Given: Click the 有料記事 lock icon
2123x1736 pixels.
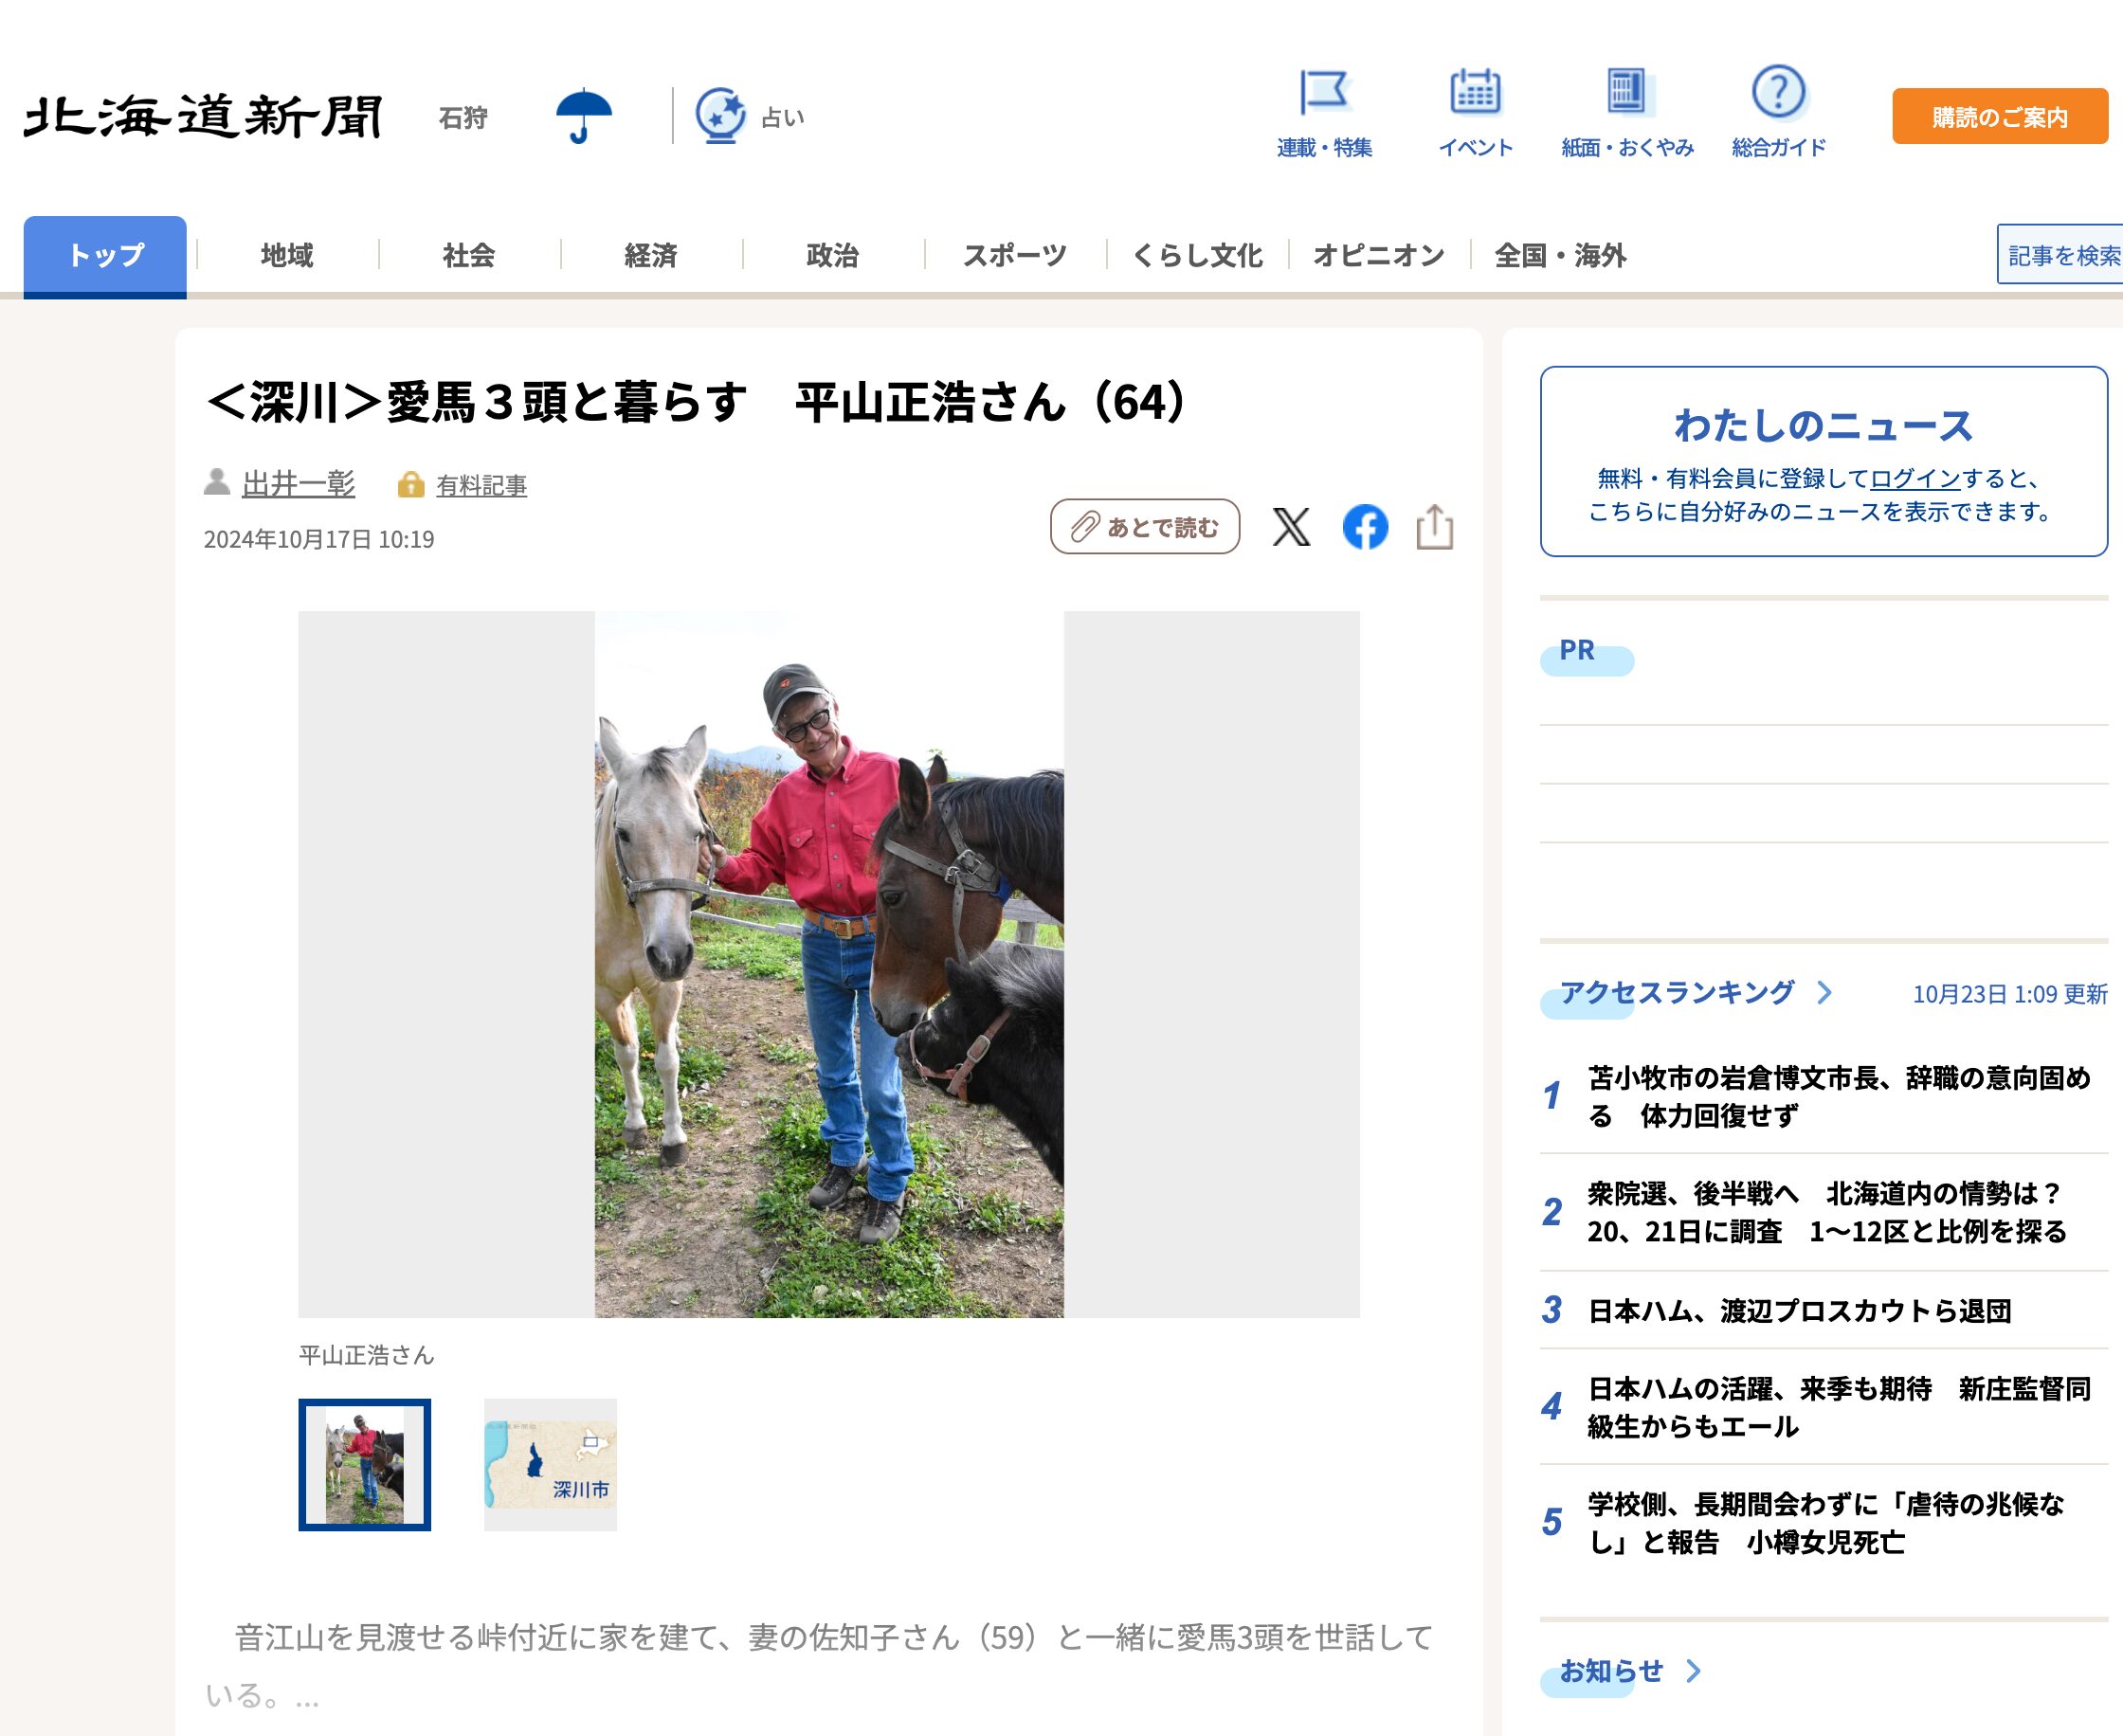Looking at the screenshot, I should 413,486.
